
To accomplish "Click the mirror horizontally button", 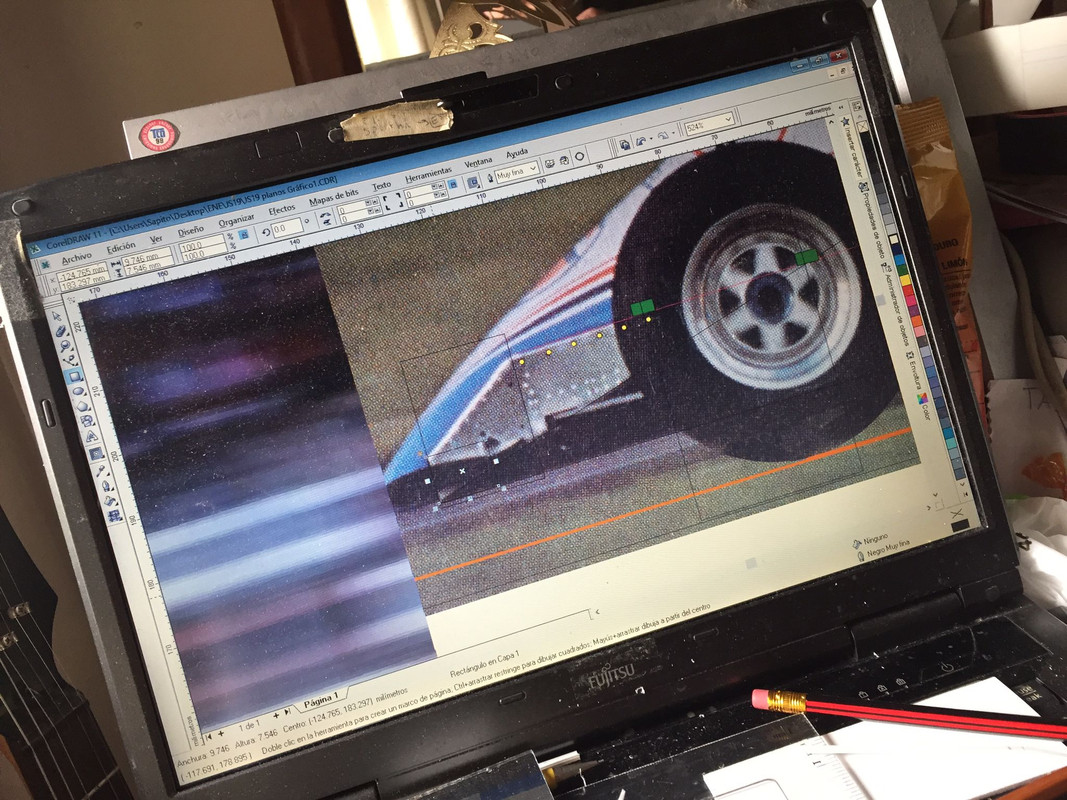I will [x=325, y=214].
